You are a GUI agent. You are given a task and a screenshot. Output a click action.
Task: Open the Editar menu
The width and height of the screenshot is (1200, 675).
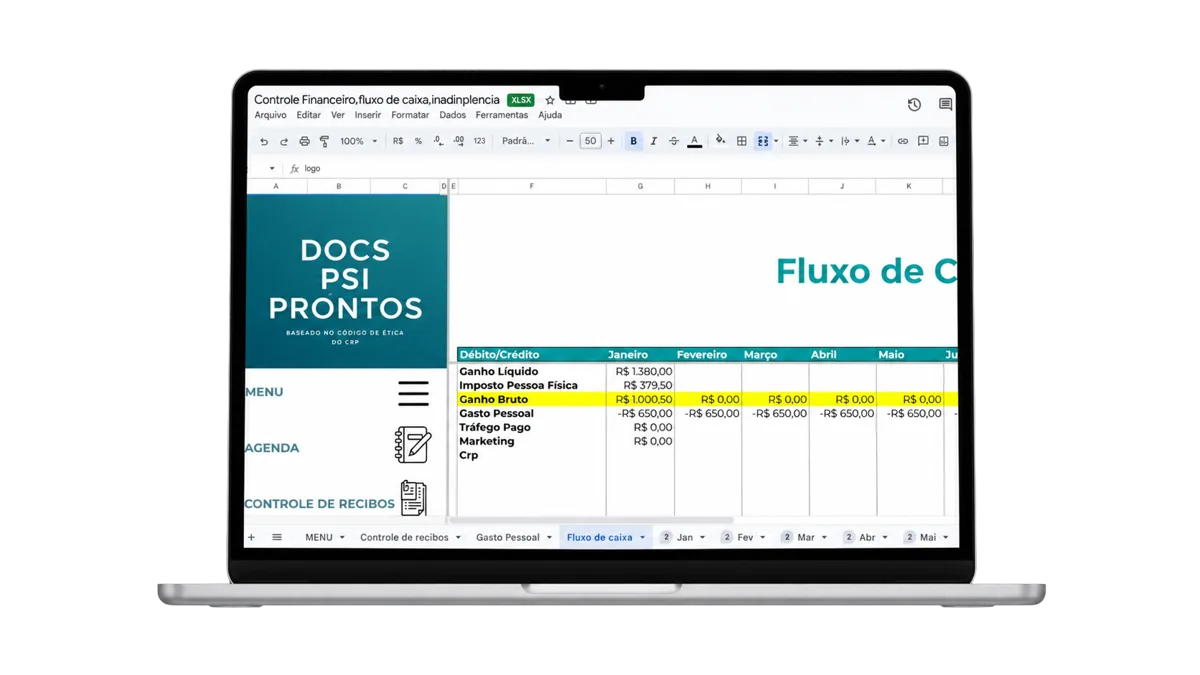point(309,115)
